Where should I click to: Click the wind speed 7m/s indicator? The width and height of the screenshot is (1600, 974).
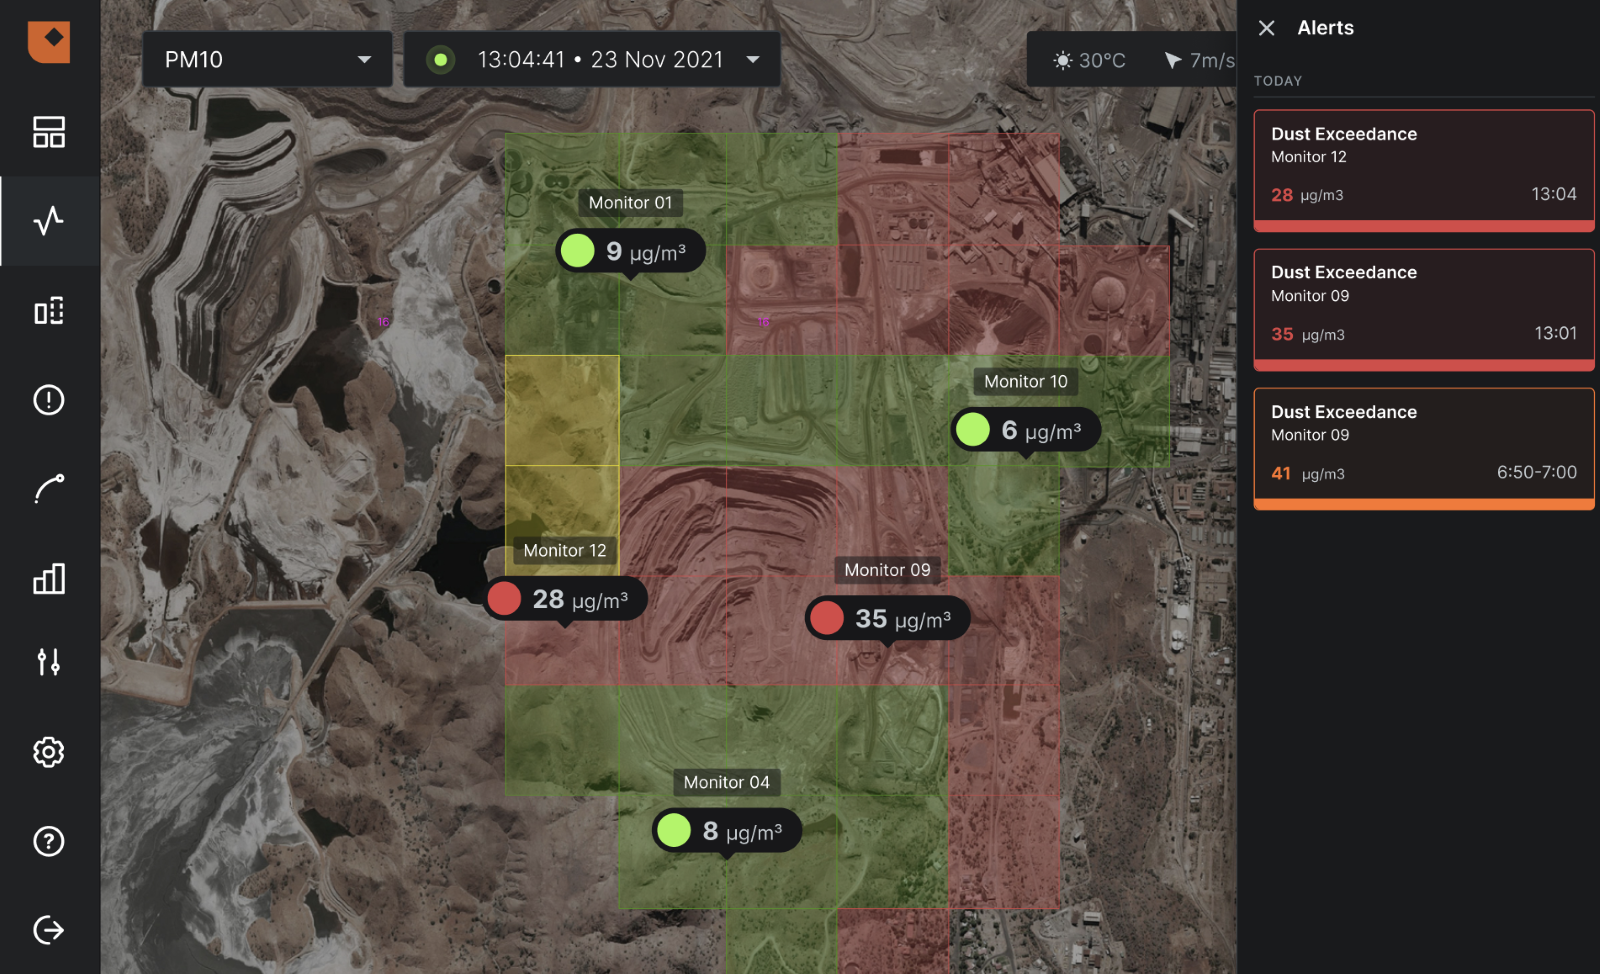tap(1199, 61)
